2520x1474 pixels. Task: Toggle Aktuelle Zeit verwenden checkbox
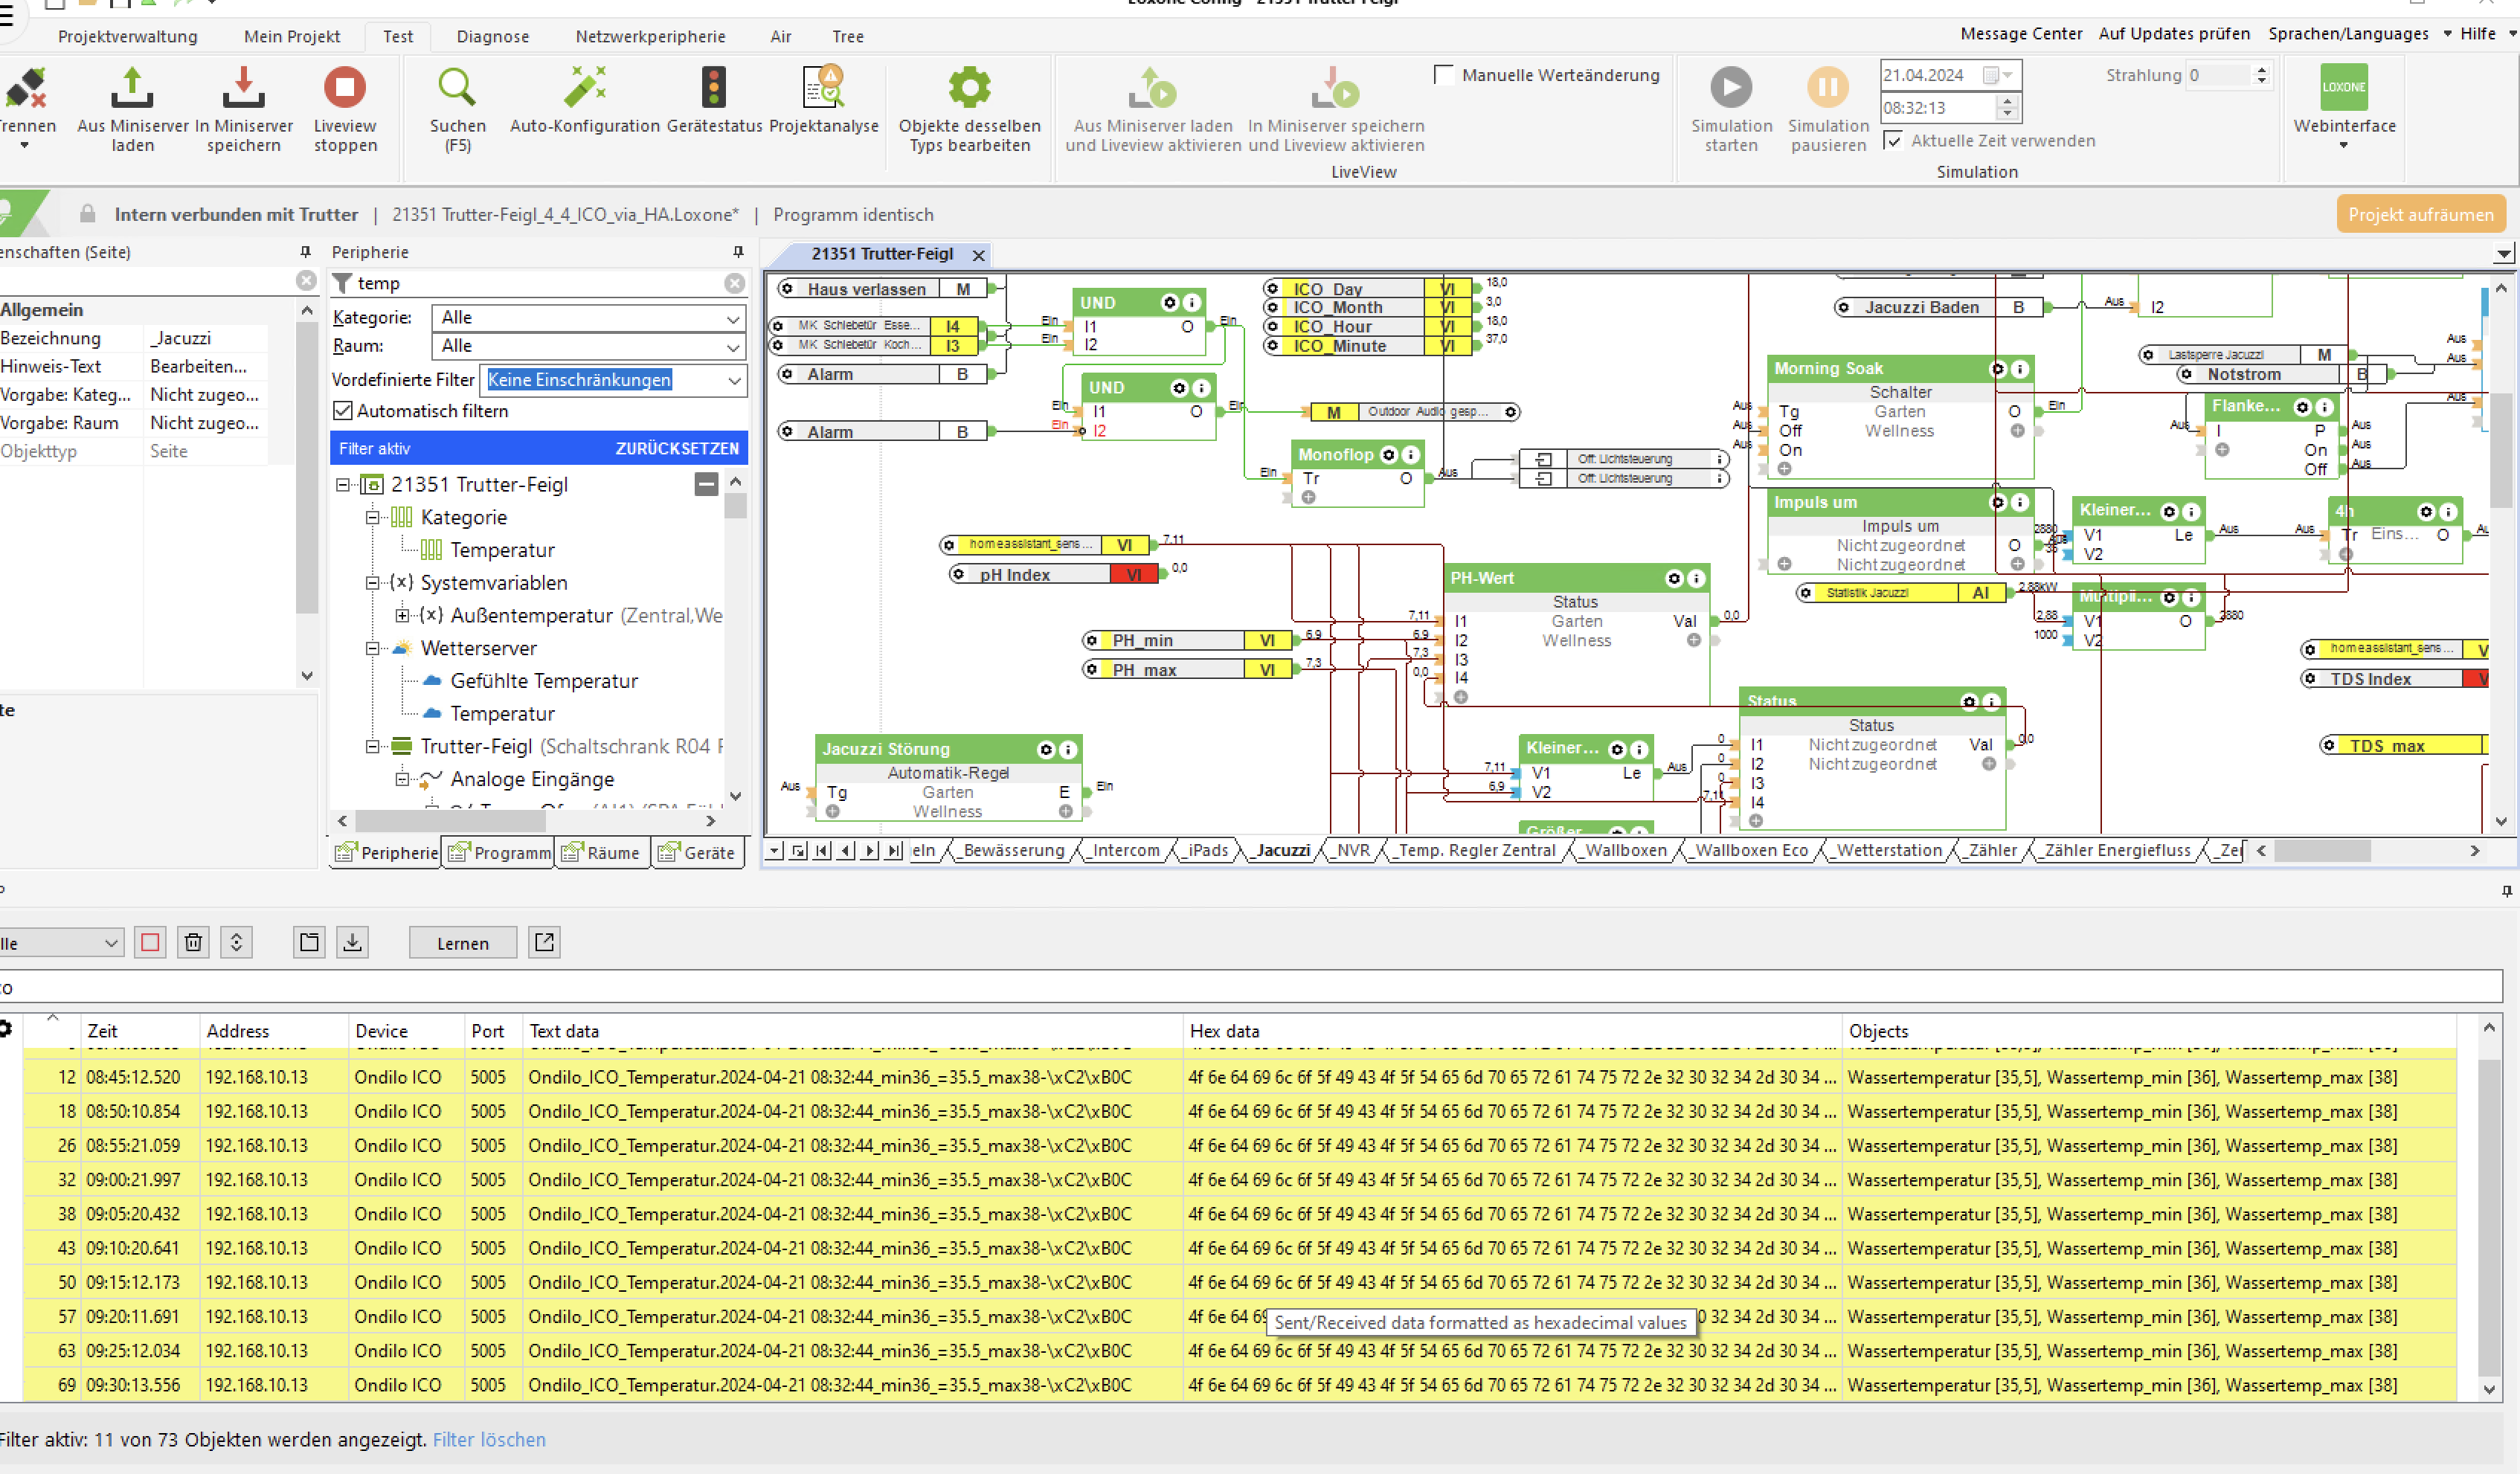pos(1892,141)
